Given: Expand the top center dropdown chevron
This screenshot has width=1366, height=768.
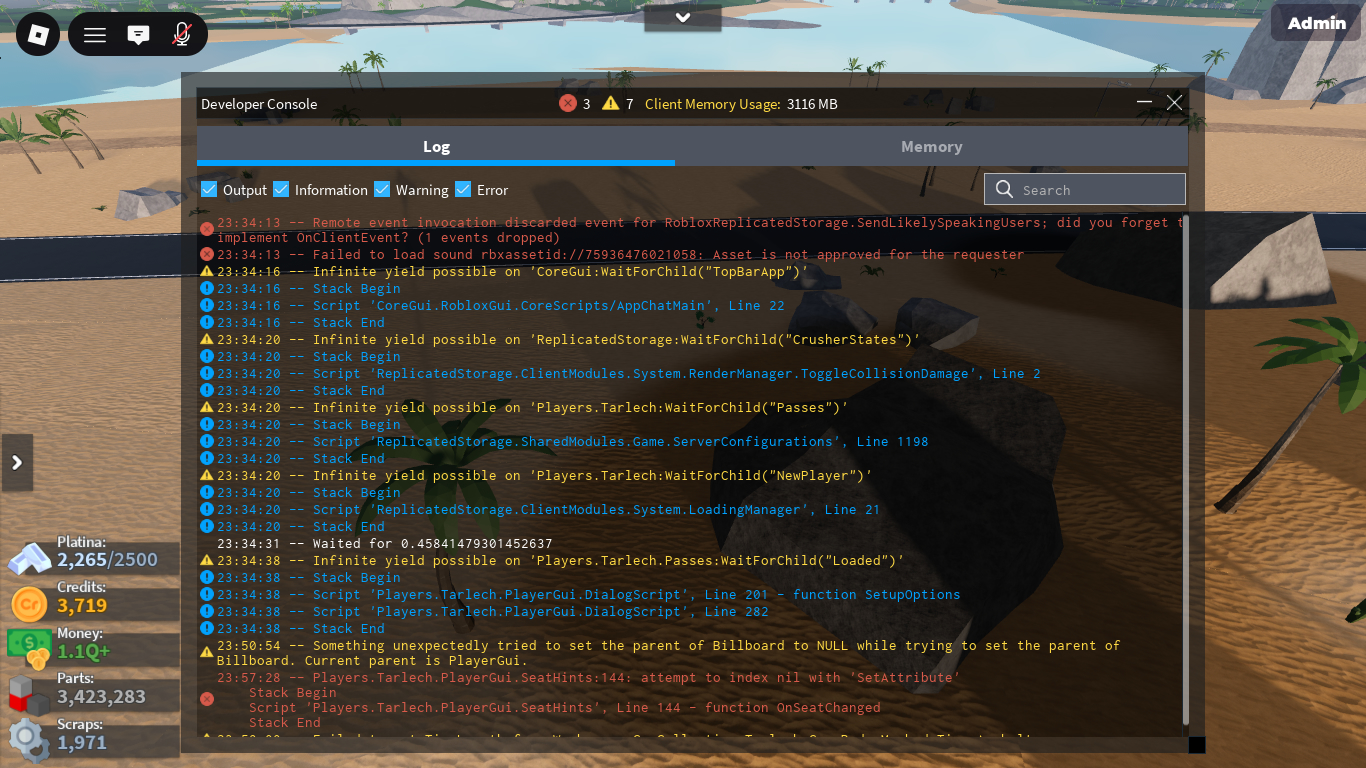Looking at the screenshot, I should (683, 18).
